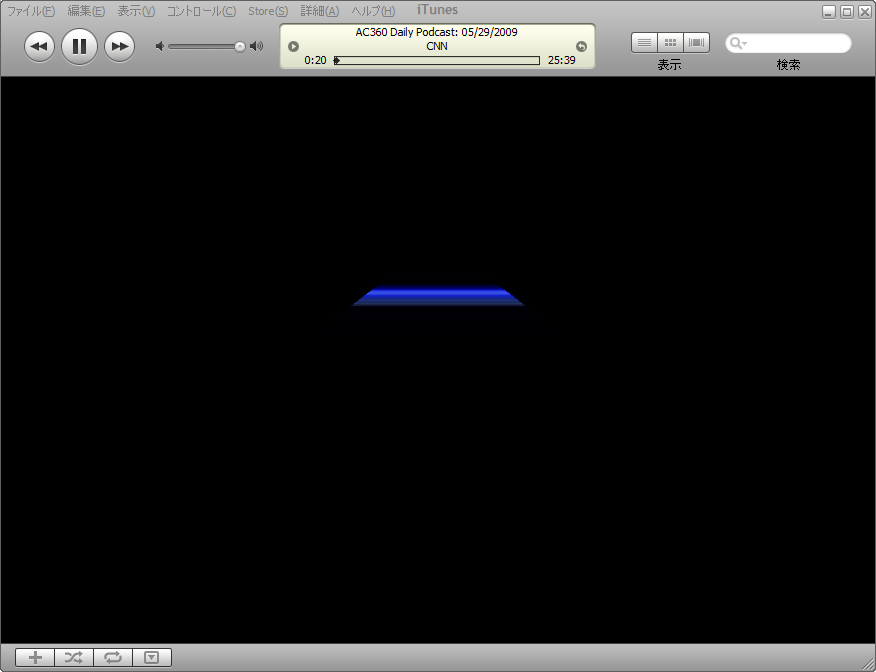Click the playback progress bar
Image resolution: width=876 pixels, height=672 pixels.
tap(437, 60)
